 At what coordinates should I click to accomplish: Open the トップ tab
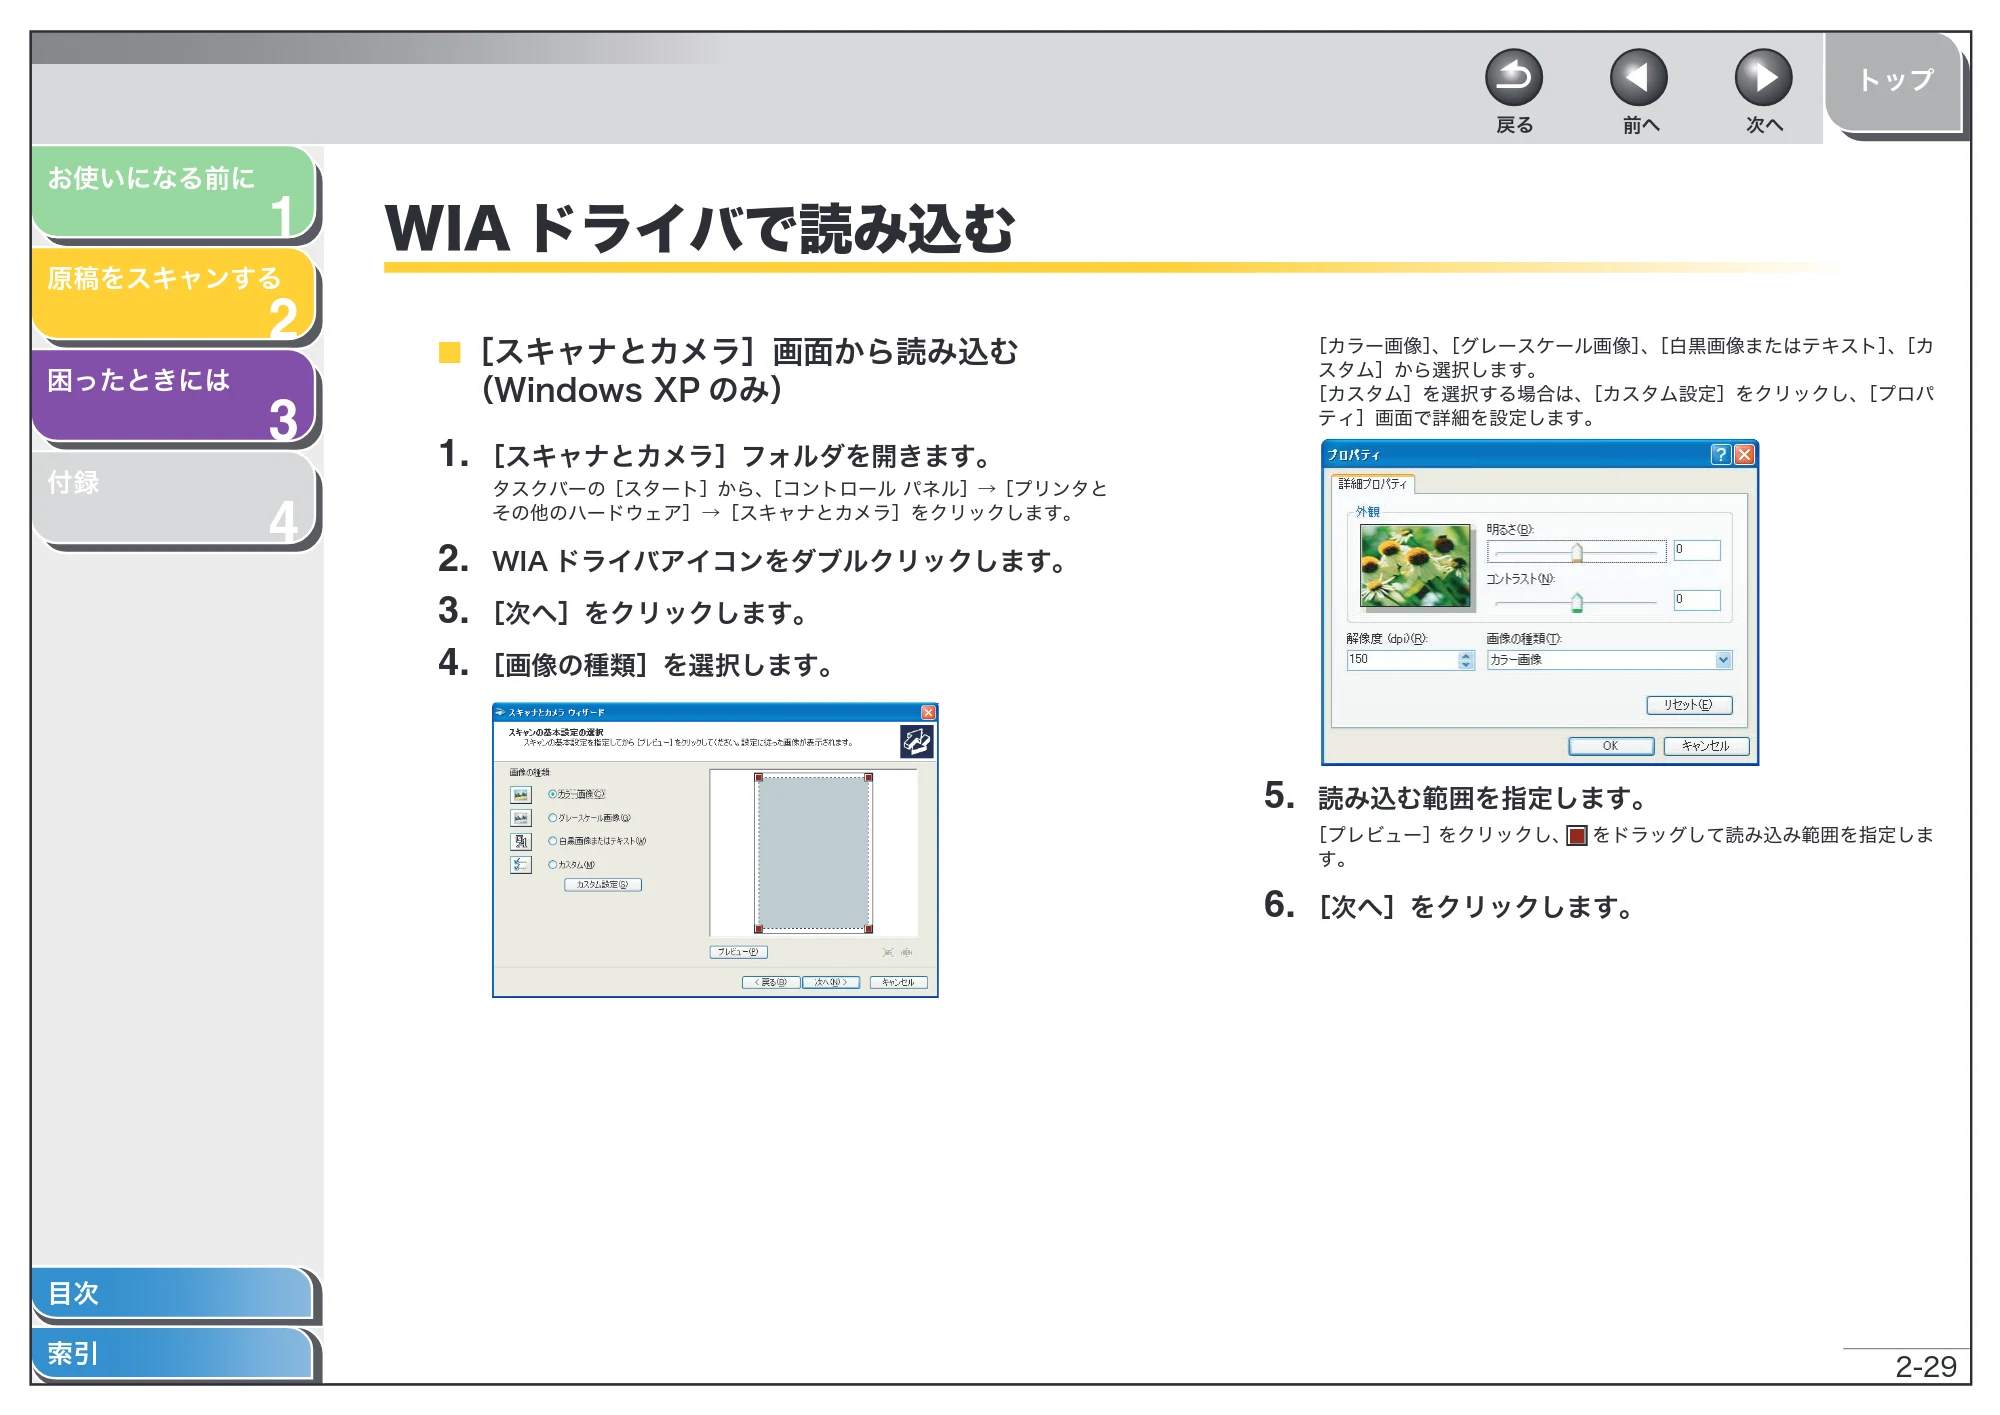pyautogui.click(x=1894, y=82)
